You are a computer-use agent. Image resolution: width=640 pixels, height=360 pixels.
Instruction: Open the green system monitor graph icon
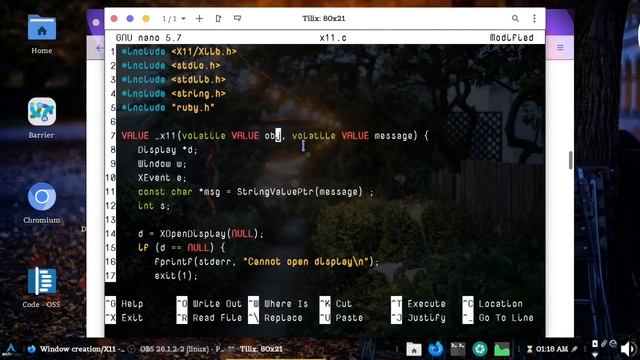point(502,349)
